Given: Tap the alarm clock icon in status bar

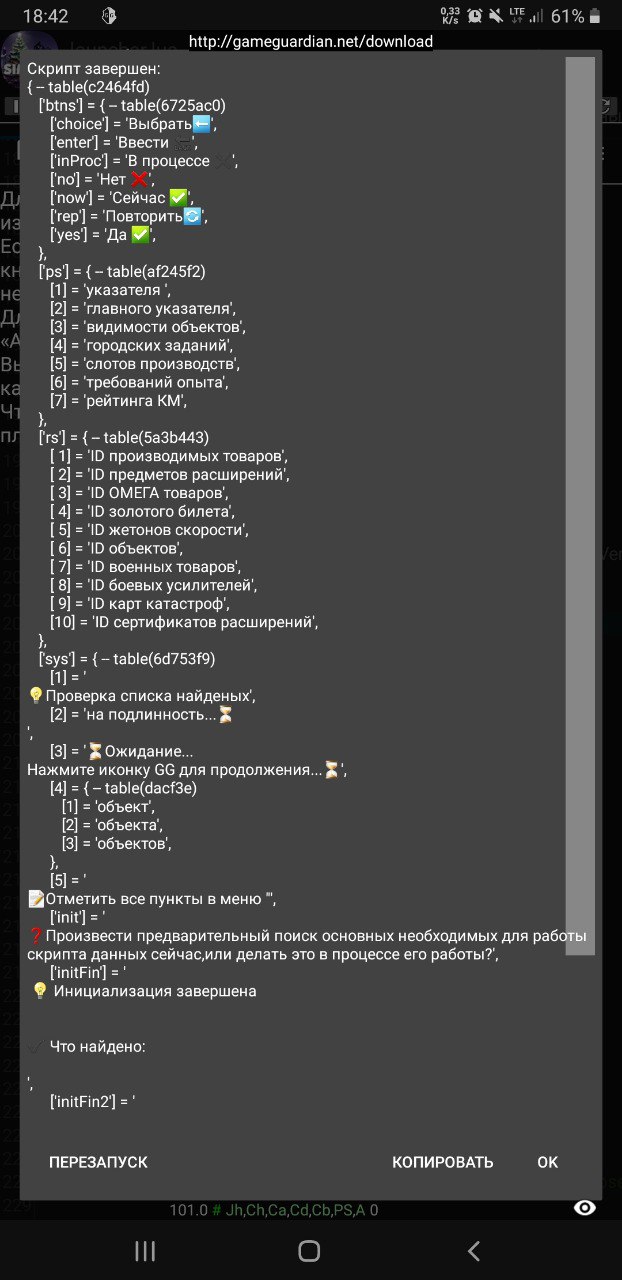Looking at the screenshot, I should click(x=474, y=16).
